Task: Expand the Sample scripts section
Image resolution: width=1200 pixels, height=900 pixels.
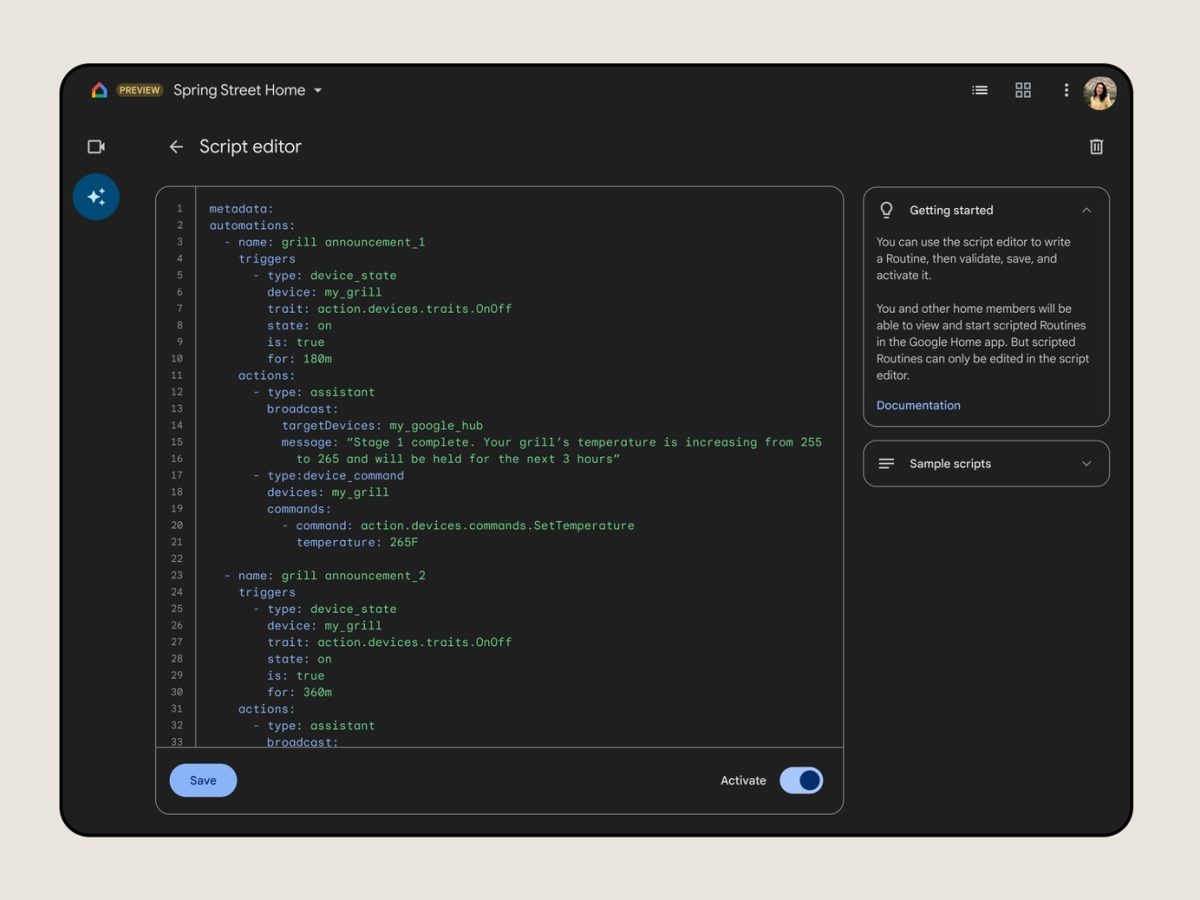Action: (1086, 464)
